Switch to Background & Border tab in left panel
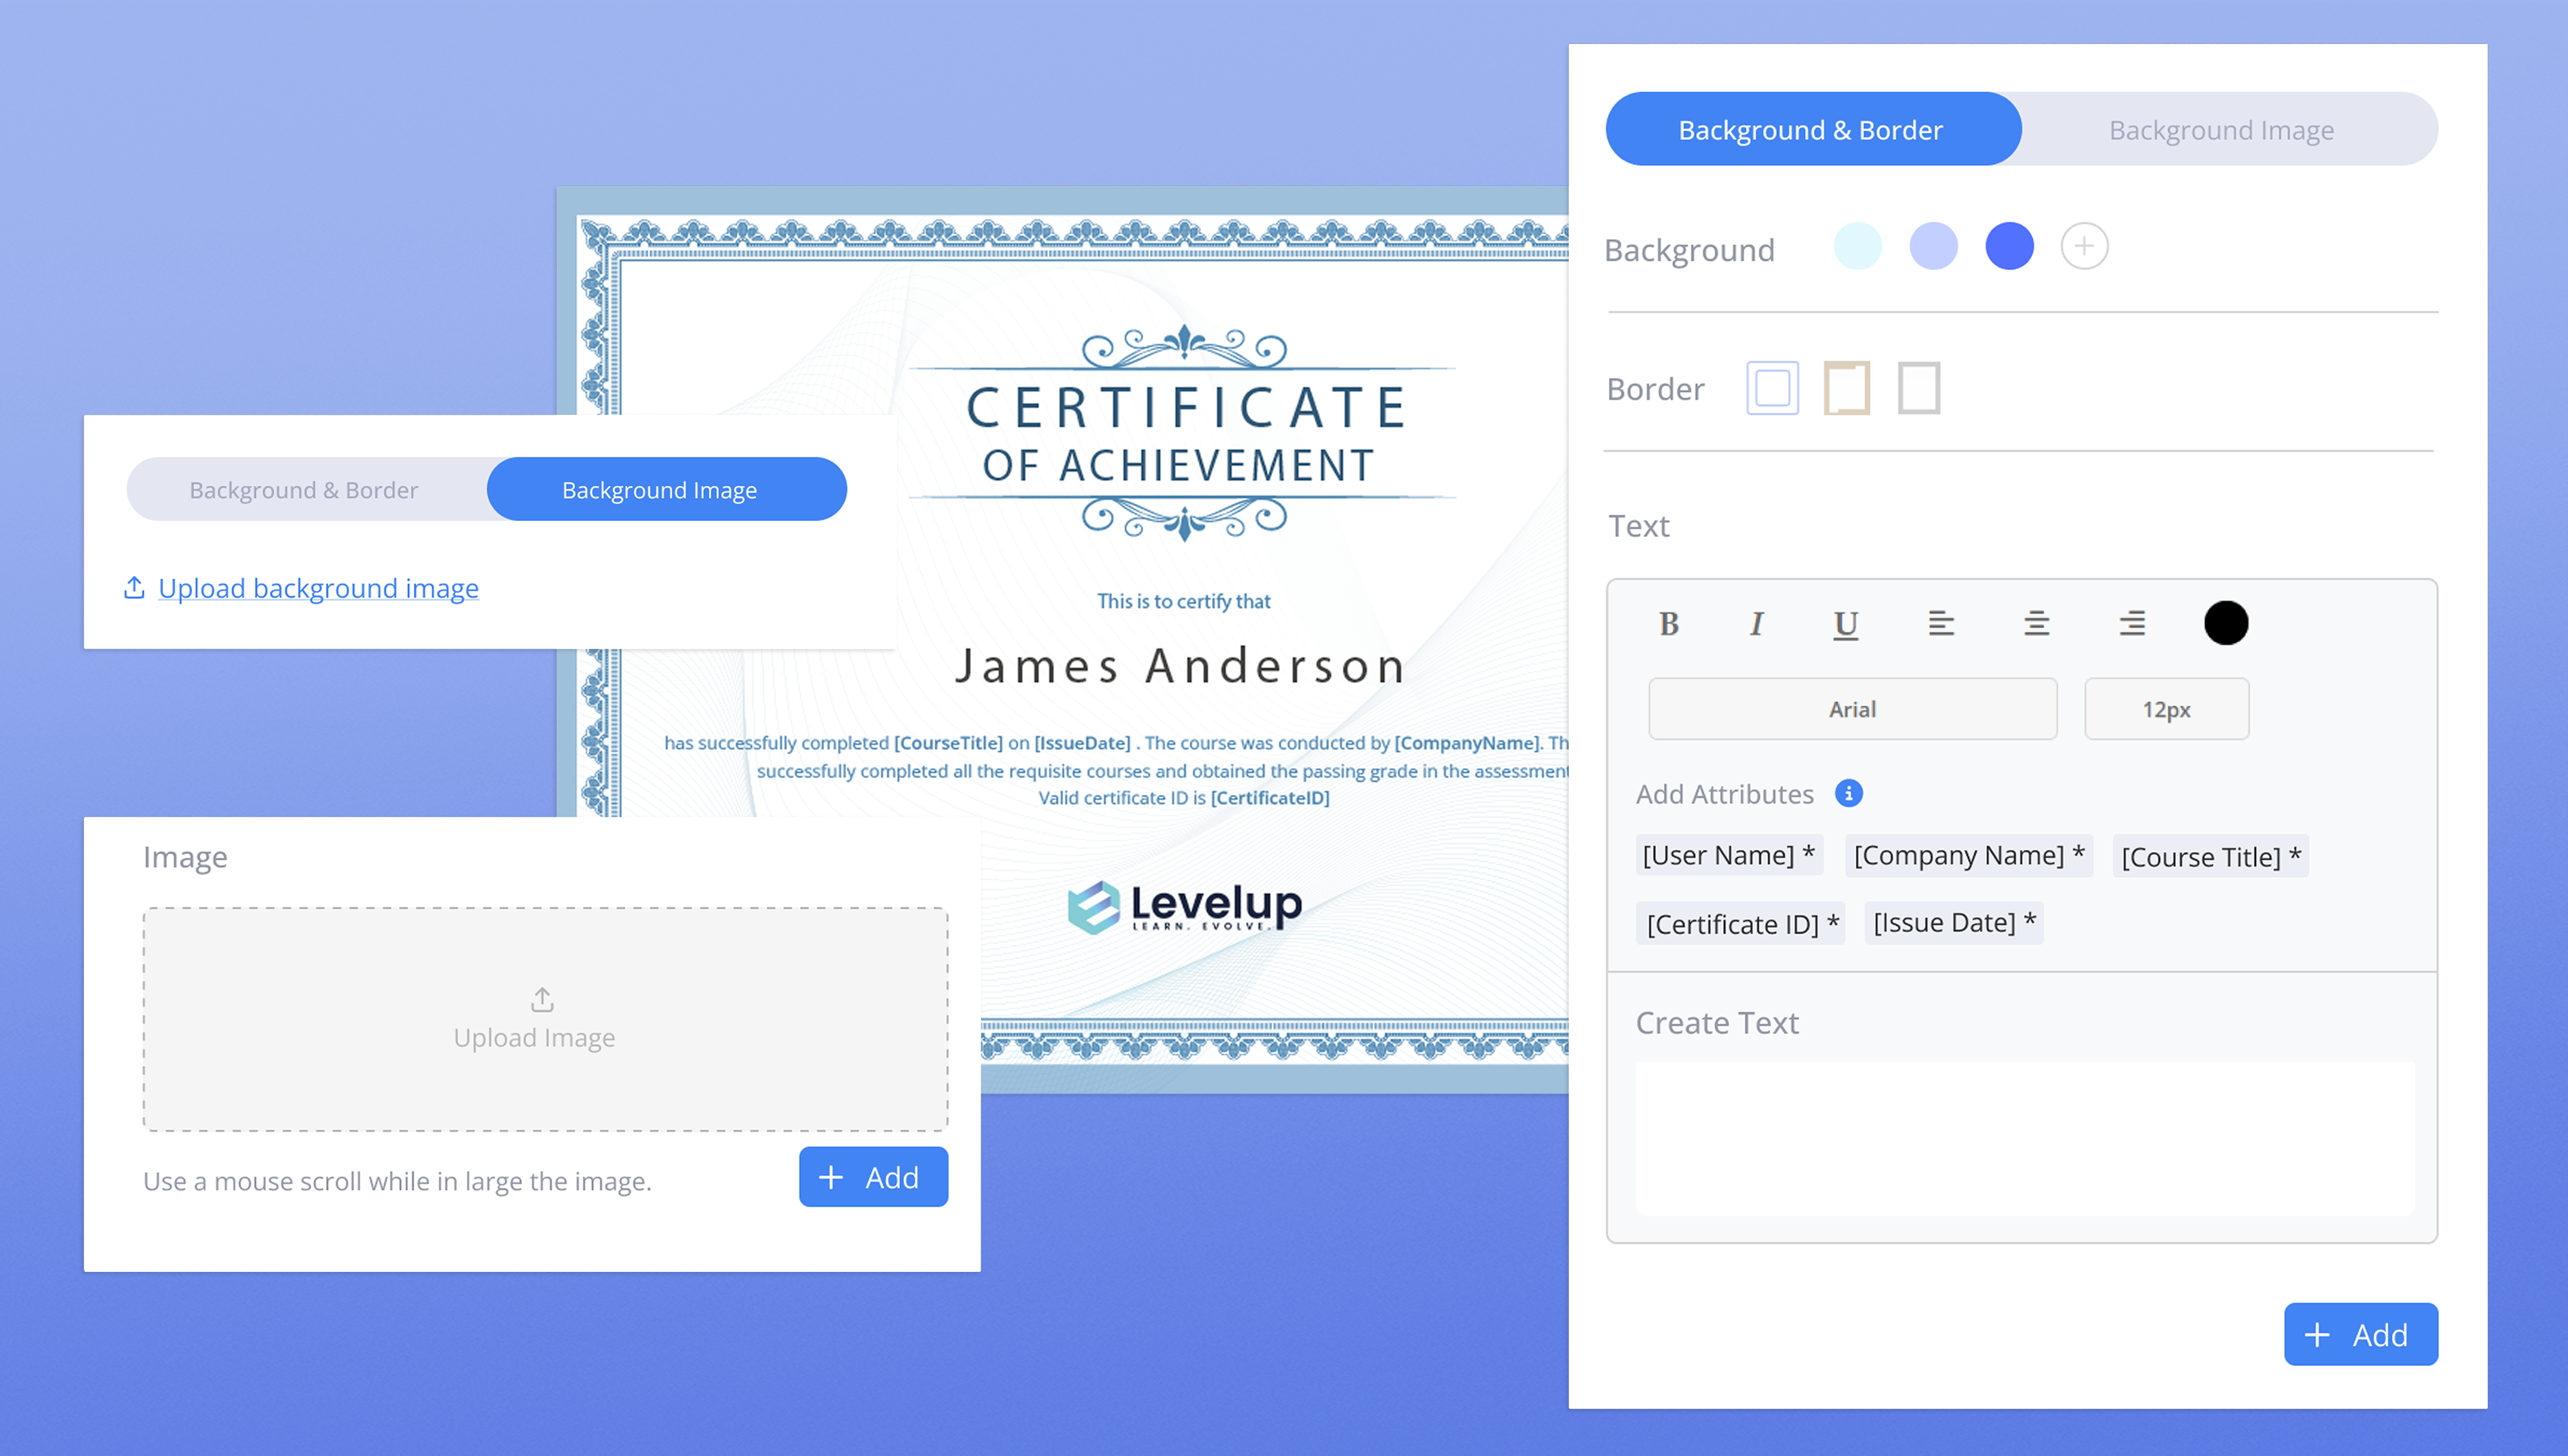The width and height of the screenshot is (2568, 1456). 304,490
